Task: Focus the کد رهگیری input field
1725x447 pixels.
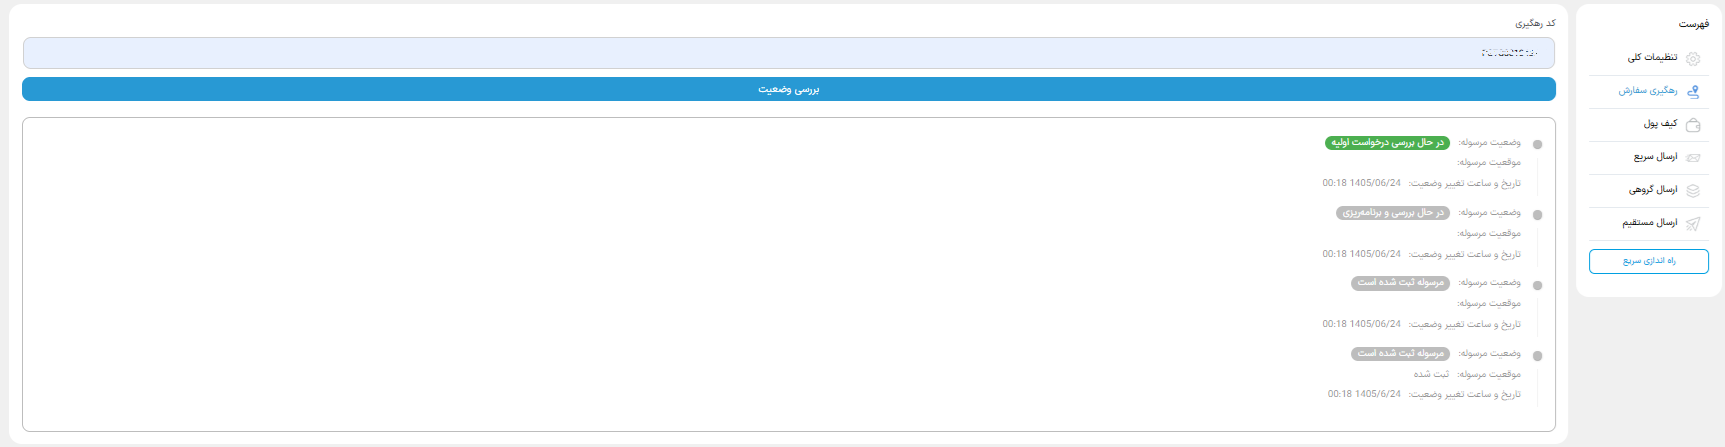Action: pos(789,53)
